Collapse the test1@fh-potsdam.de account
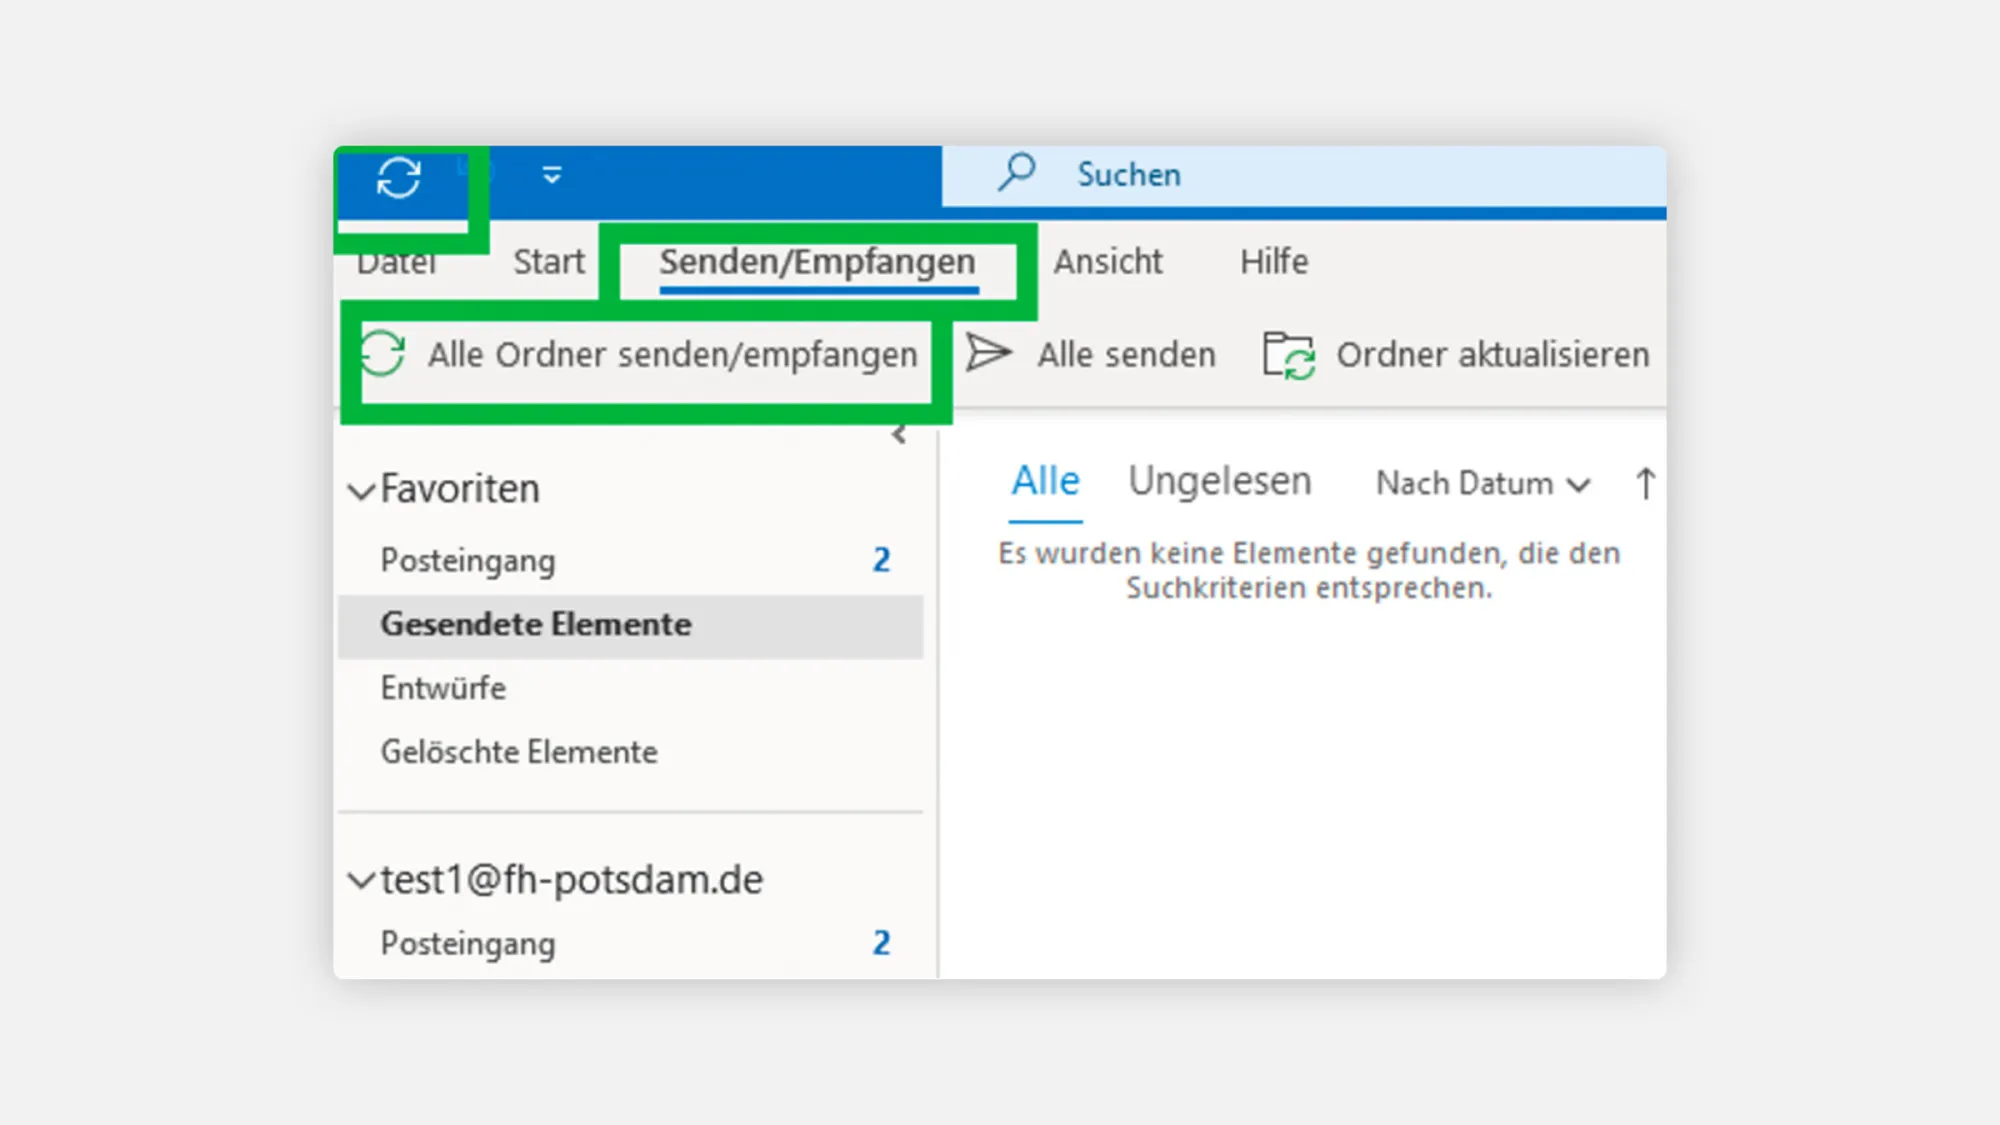This screenshot has width=2000, height=1125. (361, 880)
